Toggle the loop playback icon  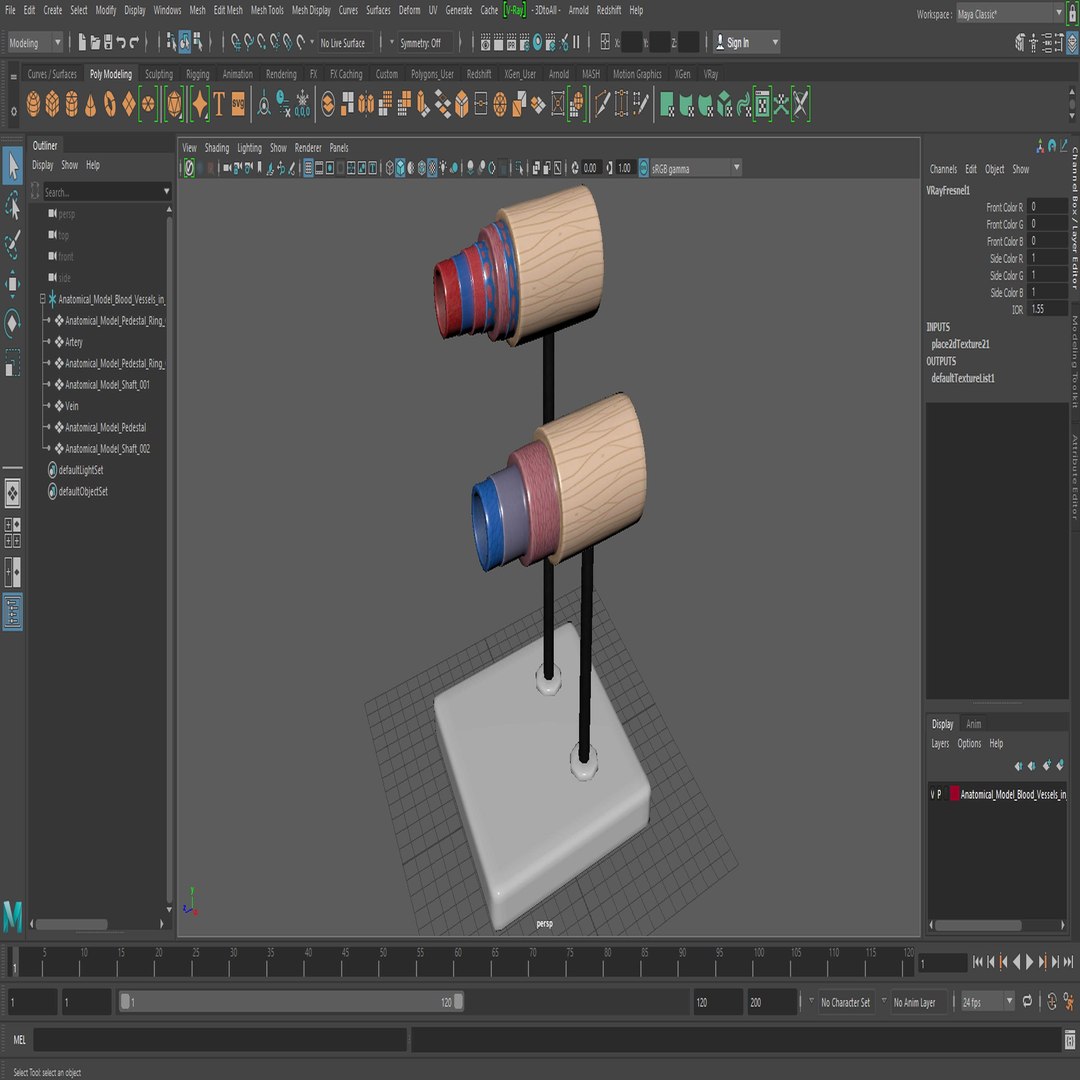[1027, 1001]
